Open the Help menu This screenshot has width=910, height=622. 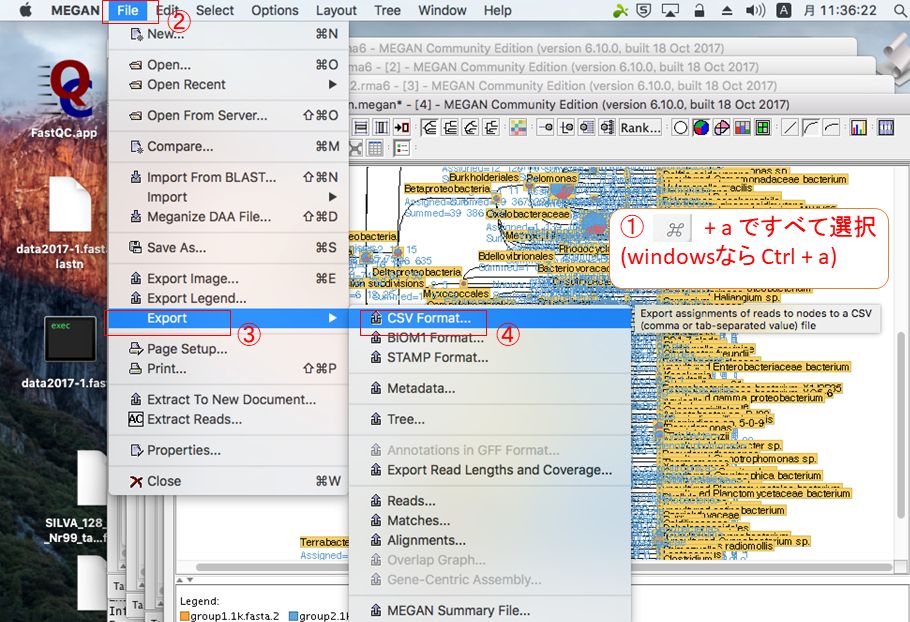click(x=498, y=10)
